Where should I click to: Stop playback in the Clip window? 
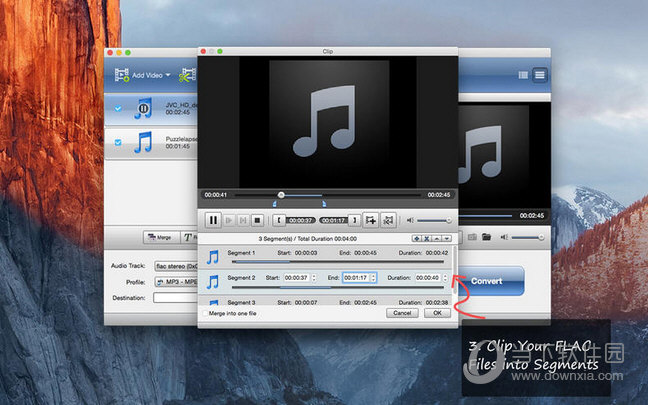(x=257, y=220)
